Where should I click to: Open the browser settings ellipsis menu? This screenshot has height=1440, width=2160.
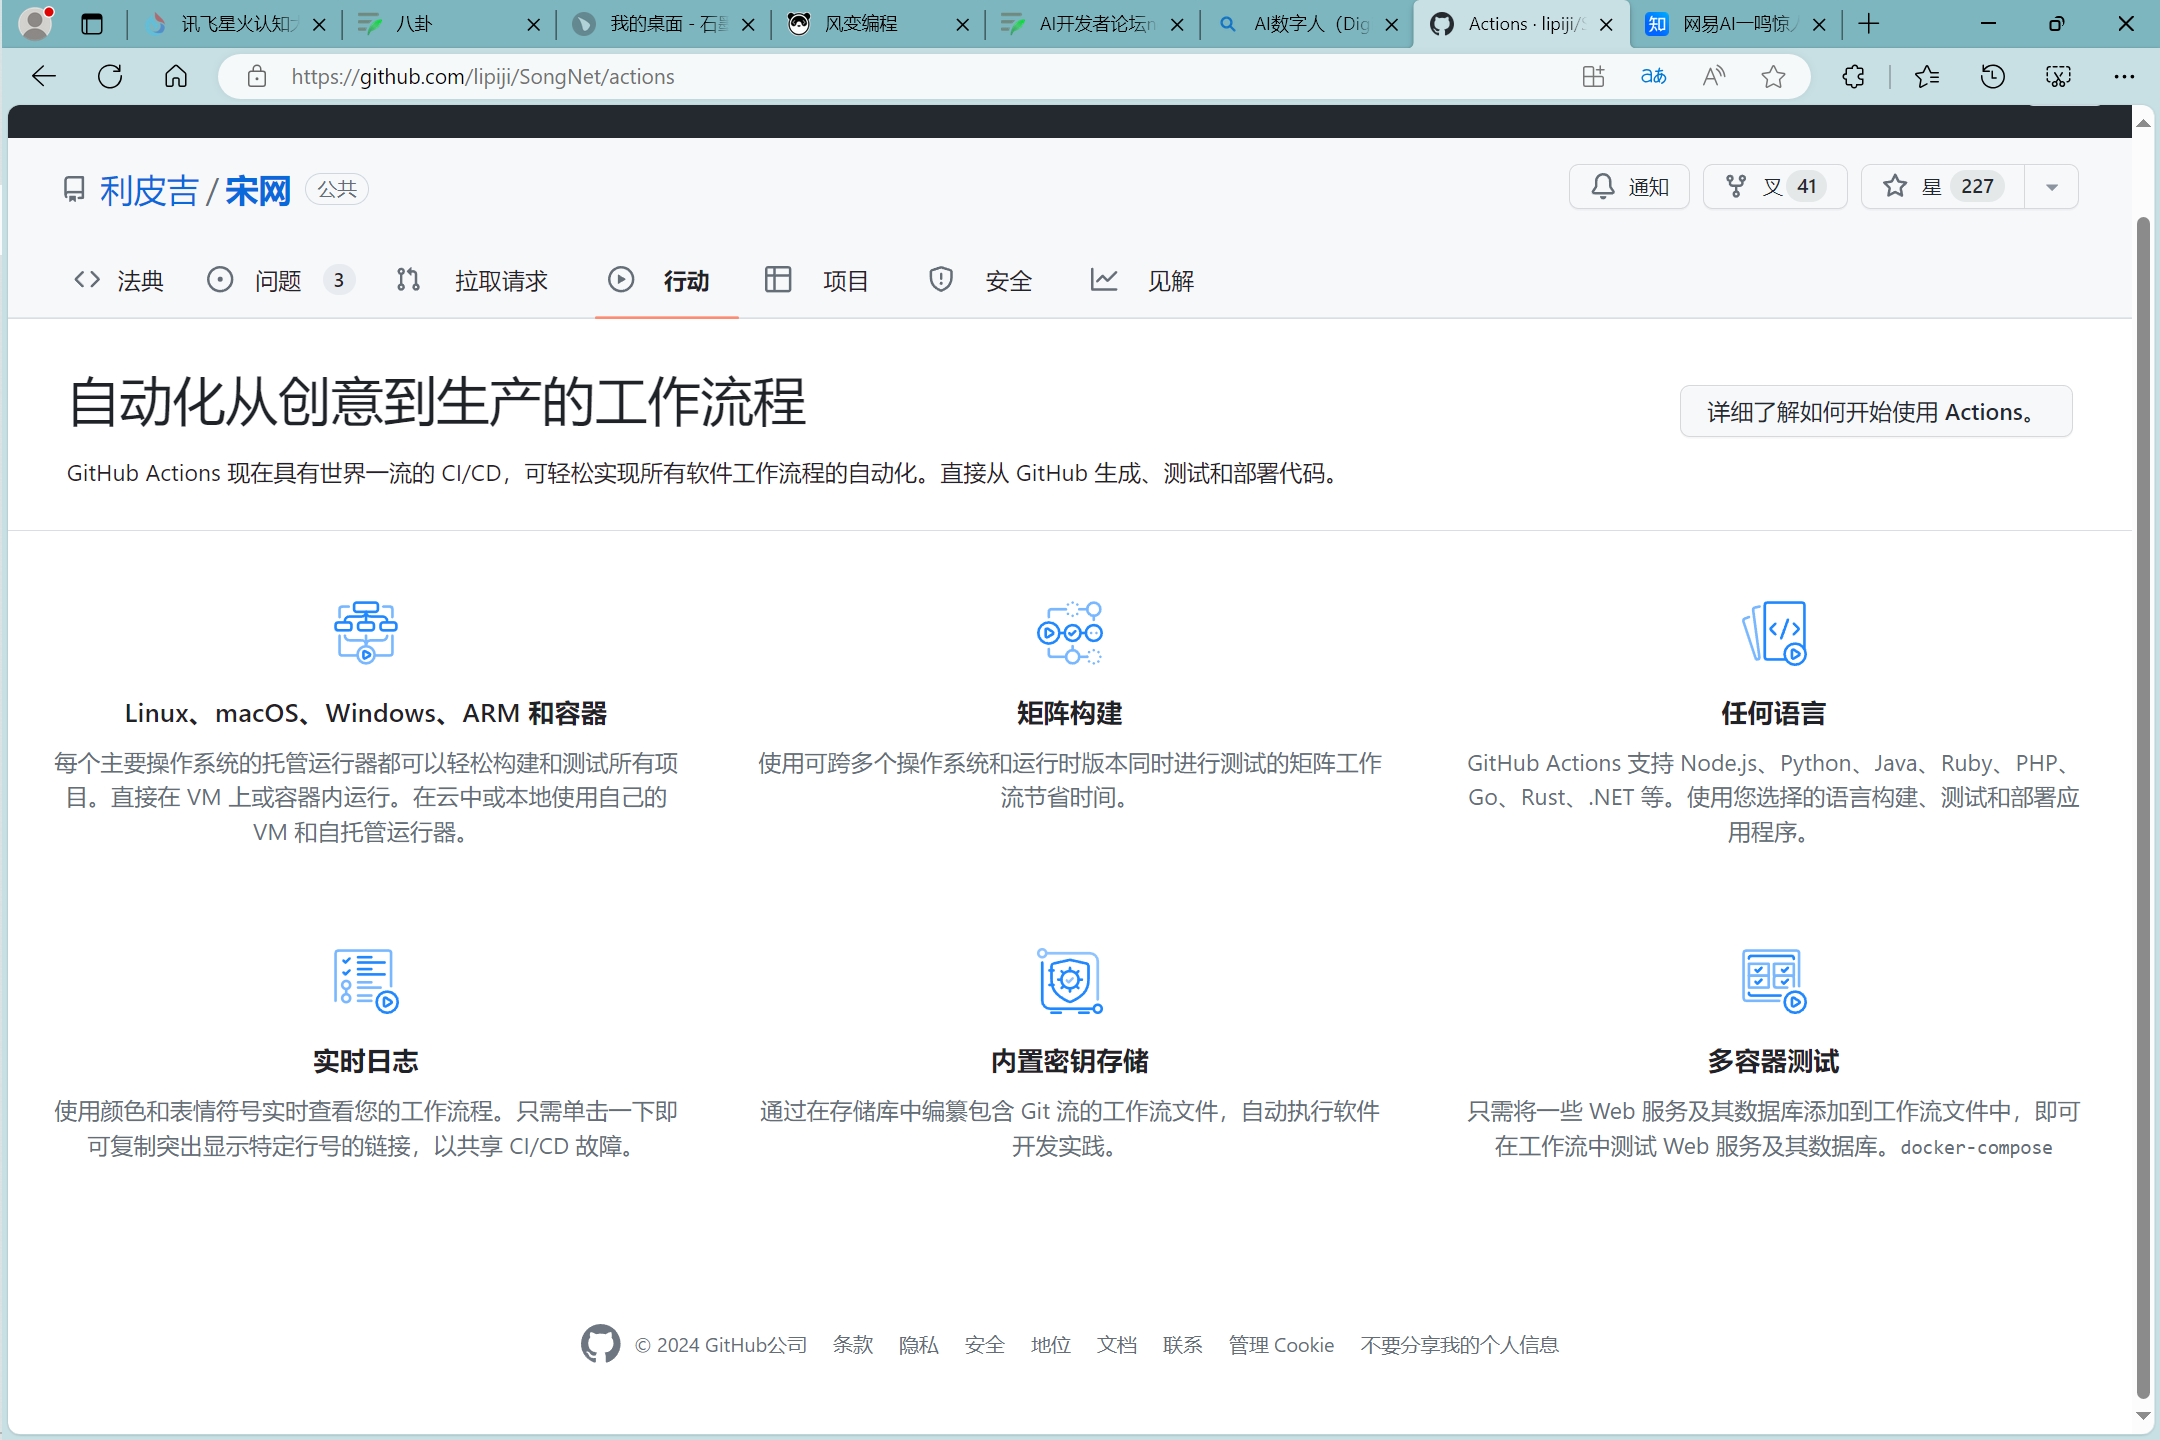point(2125,76)
